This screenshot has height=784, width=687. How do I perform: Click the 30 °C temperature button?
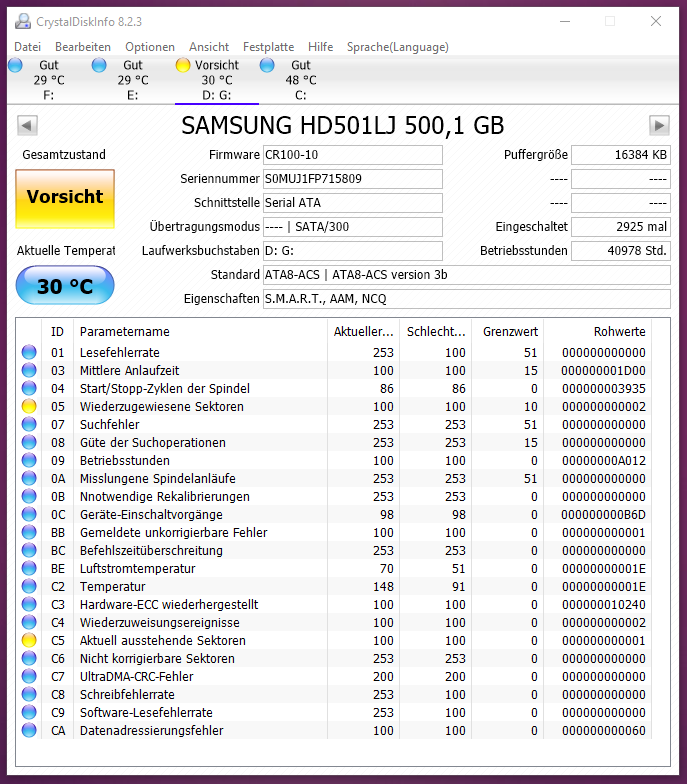click(x=65, y=285)
